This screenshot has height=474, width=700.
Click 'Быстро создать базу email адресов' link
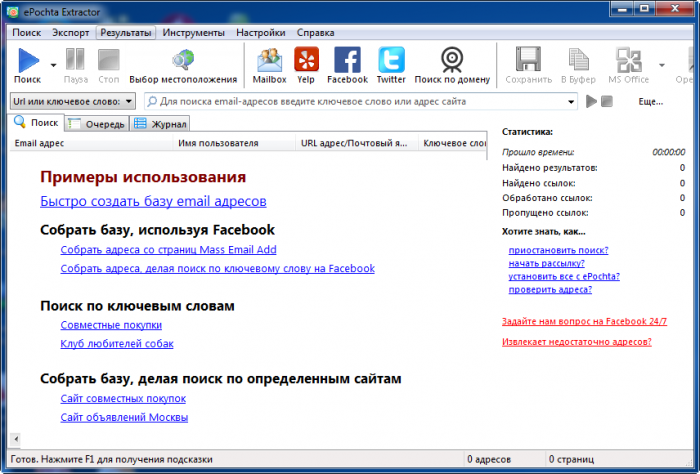tap(153, 201)
